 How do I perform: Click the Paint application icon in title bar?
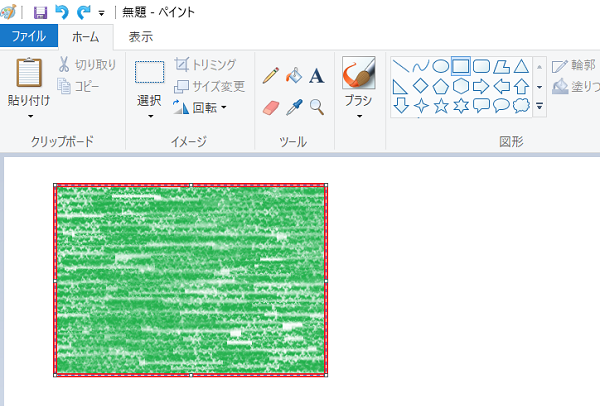click(x=8, y=12)
